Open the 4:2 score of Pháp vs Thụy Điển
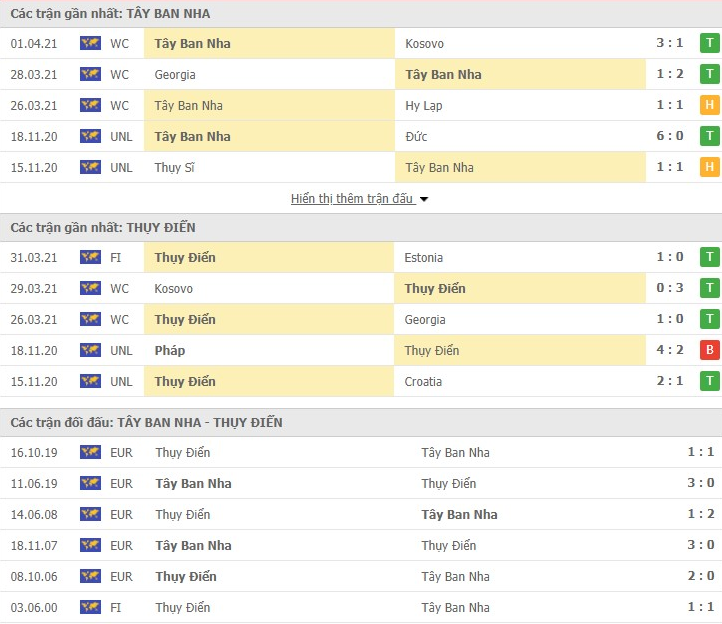 [x=671, y=351]
